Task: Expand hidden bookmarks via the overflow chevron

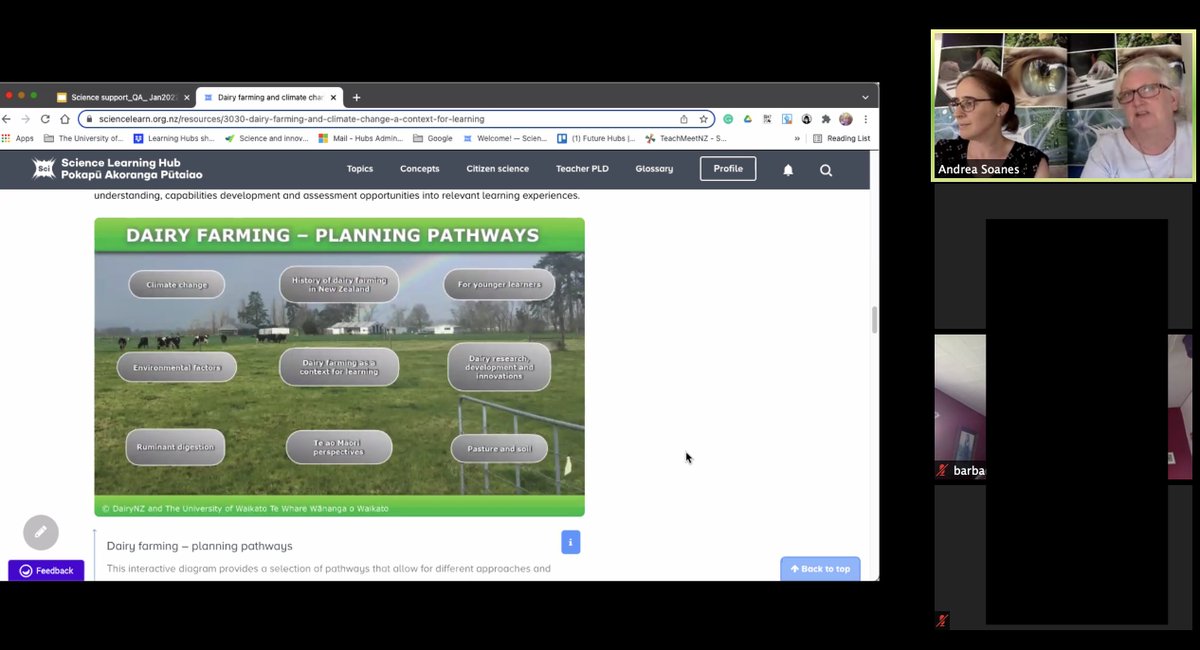Action: 798,138
